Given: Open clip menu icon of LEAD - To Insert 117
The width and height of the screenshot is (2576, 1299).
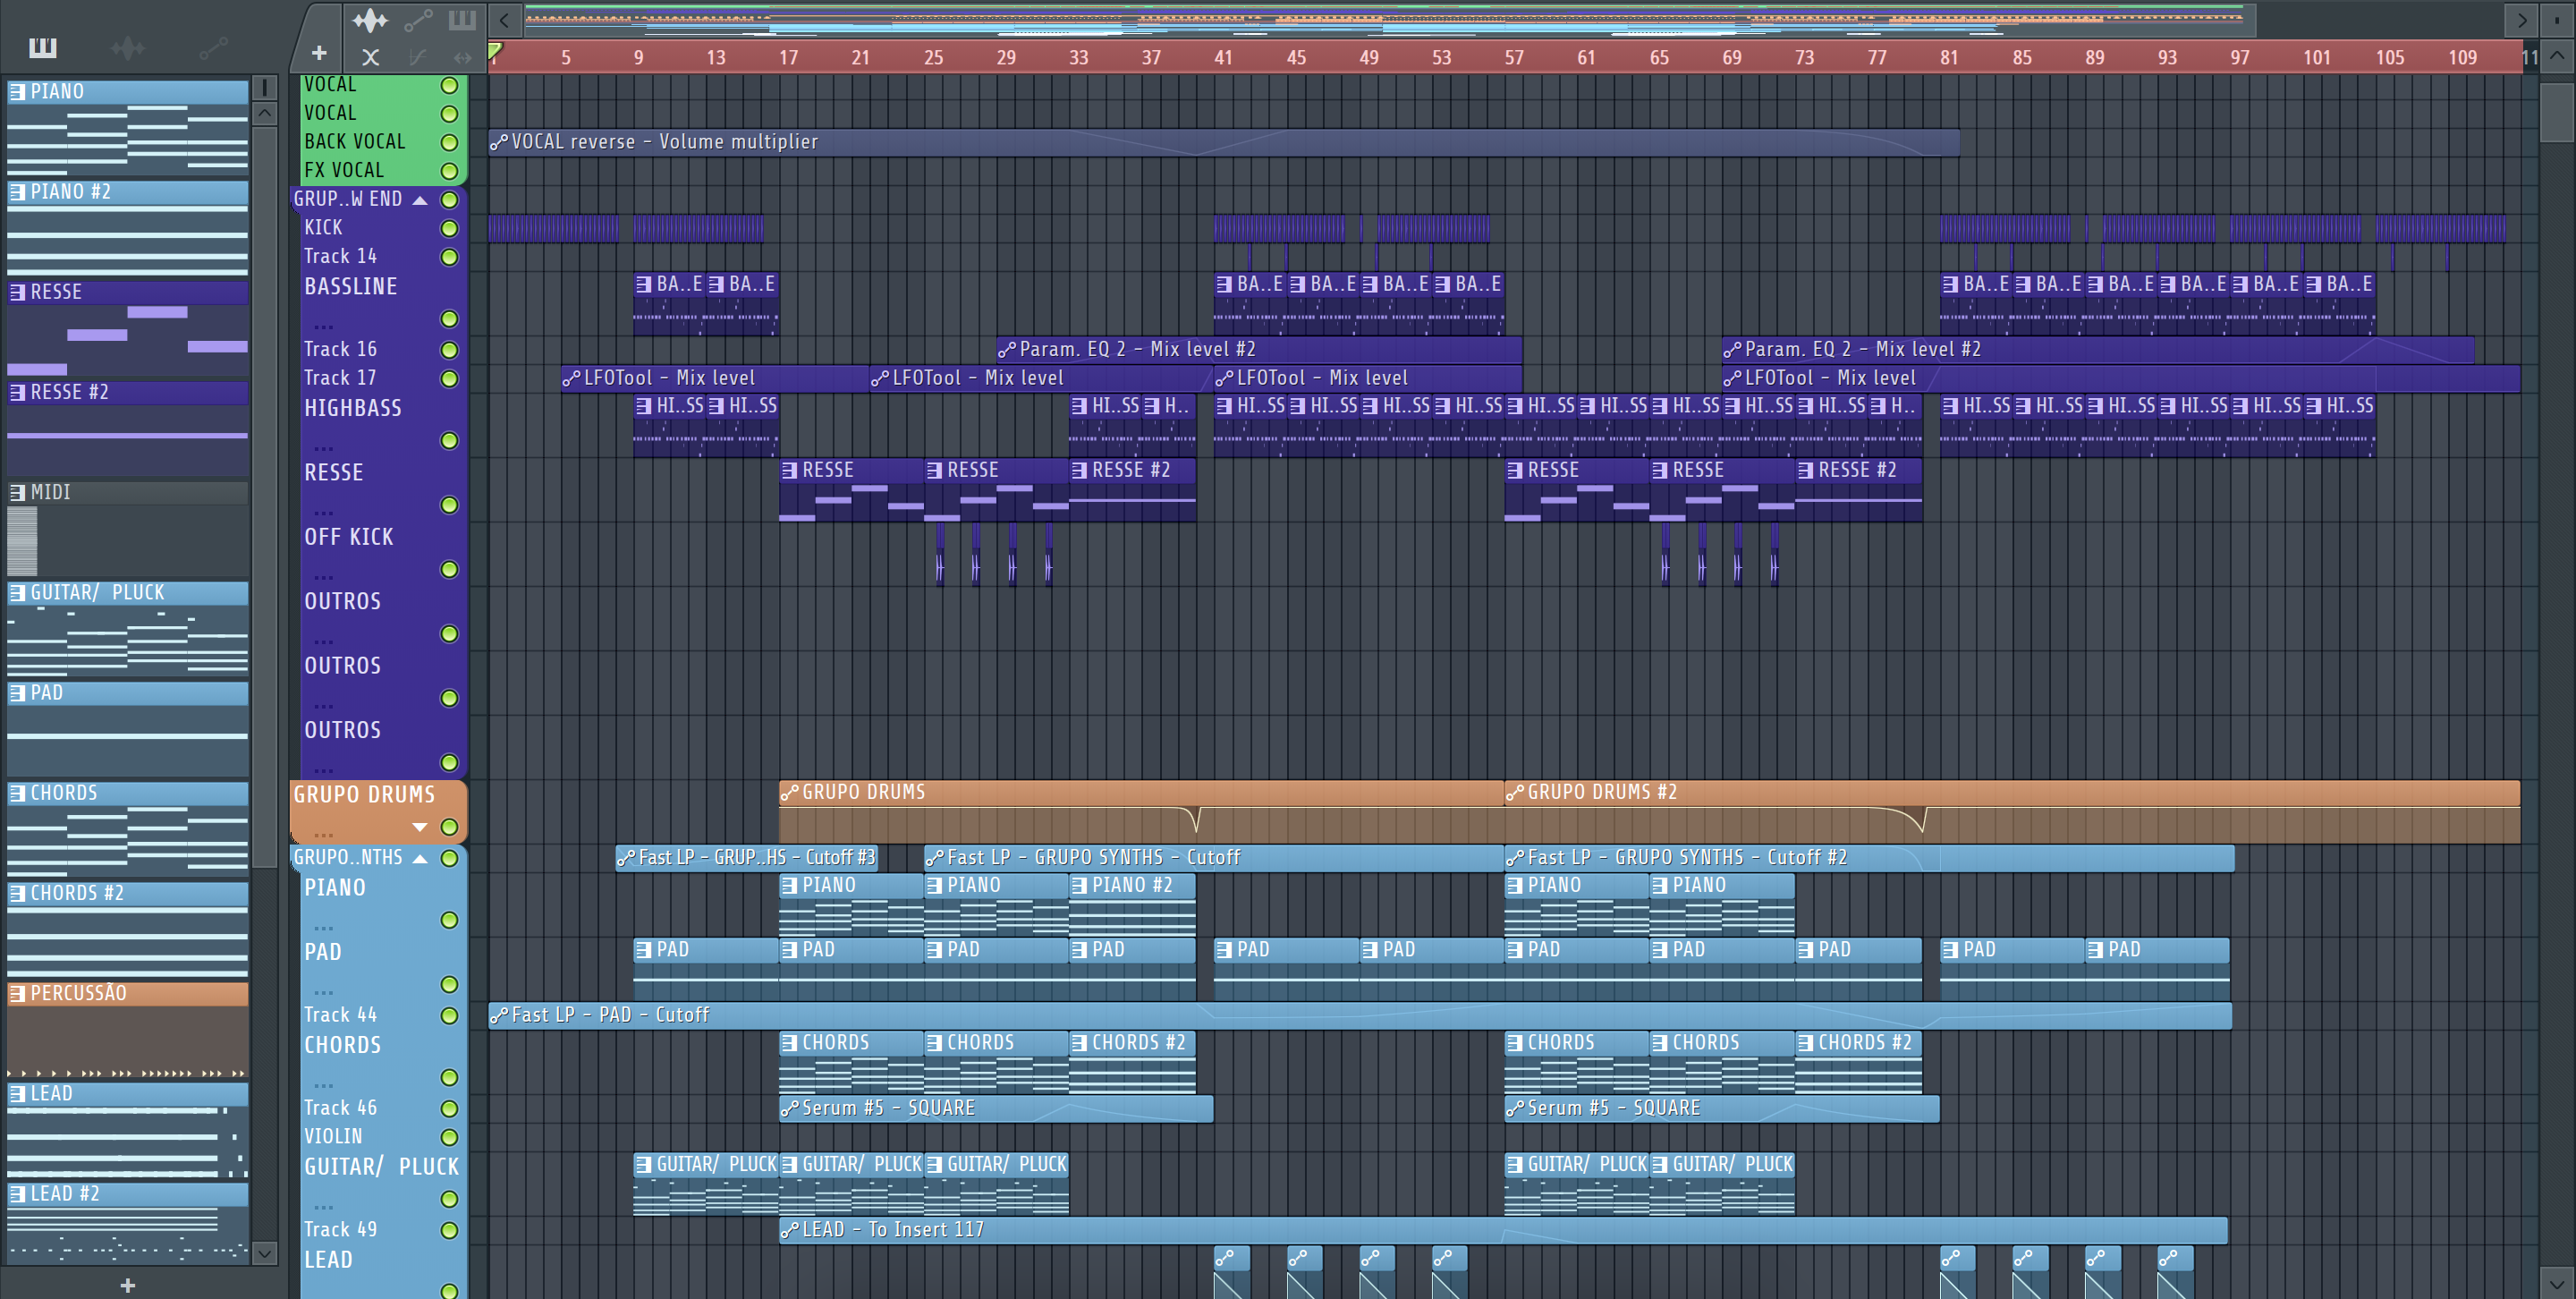Looking at the screenshot, I should [x=789, y=1230].
